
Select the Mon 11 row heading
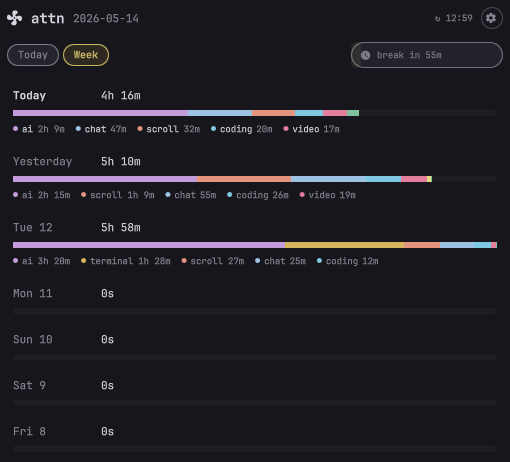(x=33, y=294)
